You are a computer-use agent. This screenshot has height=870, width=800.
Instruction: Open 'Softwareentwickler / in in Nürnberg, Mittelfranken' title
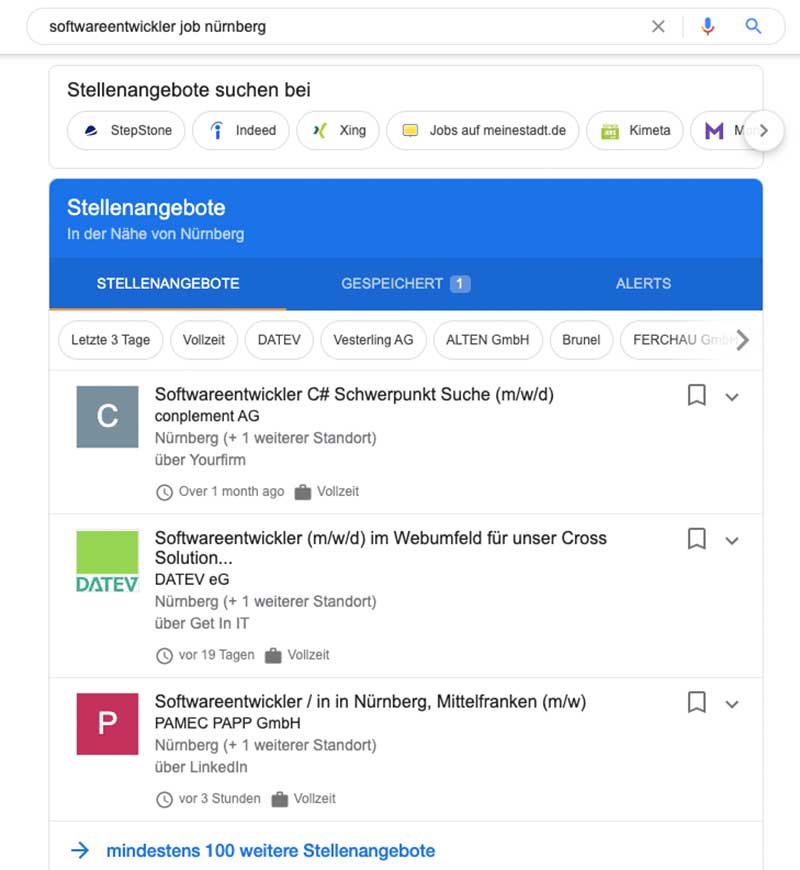370,701
